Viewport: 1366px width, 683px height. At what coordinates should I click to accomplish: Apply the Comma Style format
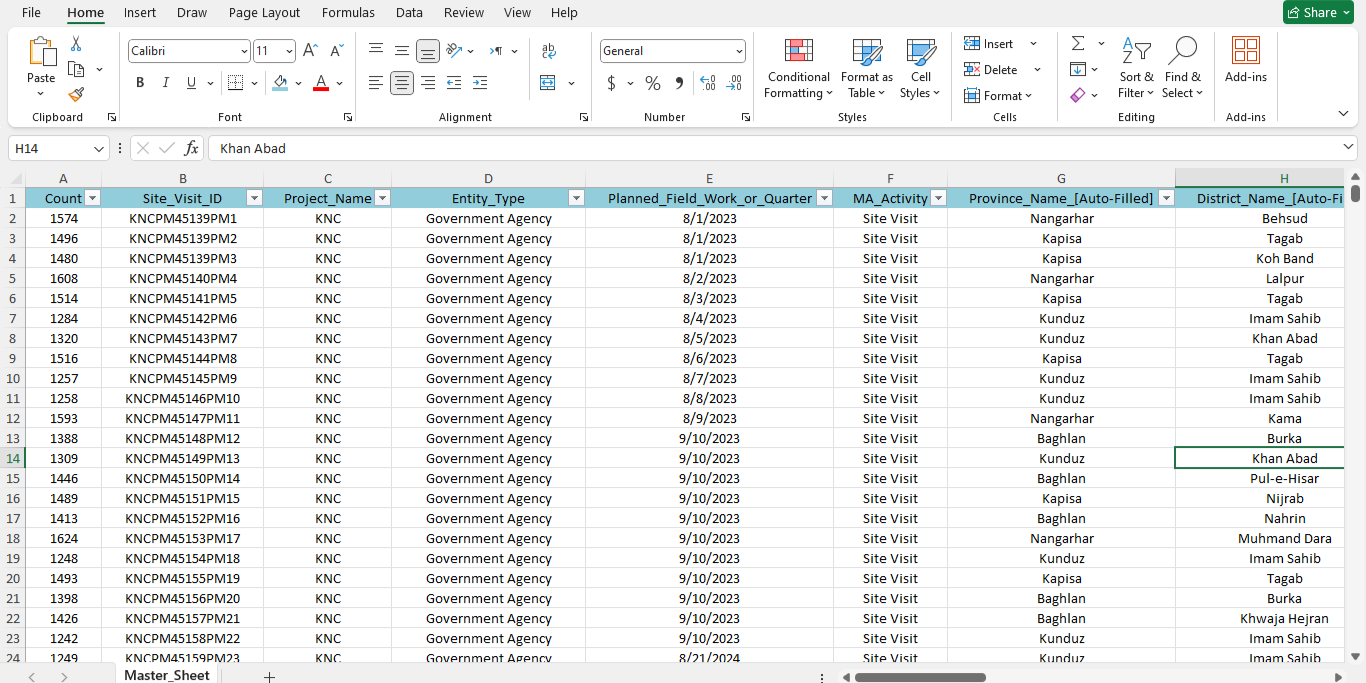pyautogui.click(x=679, y=83)
